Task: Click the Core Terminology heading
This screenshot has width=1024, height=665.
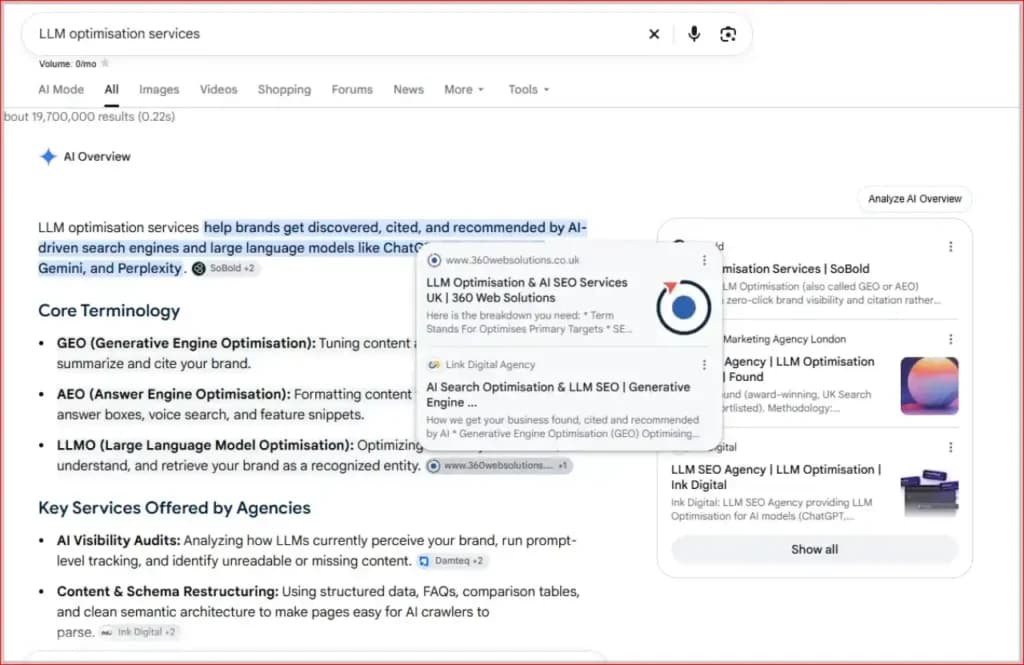Action: (x=109, y=310)
